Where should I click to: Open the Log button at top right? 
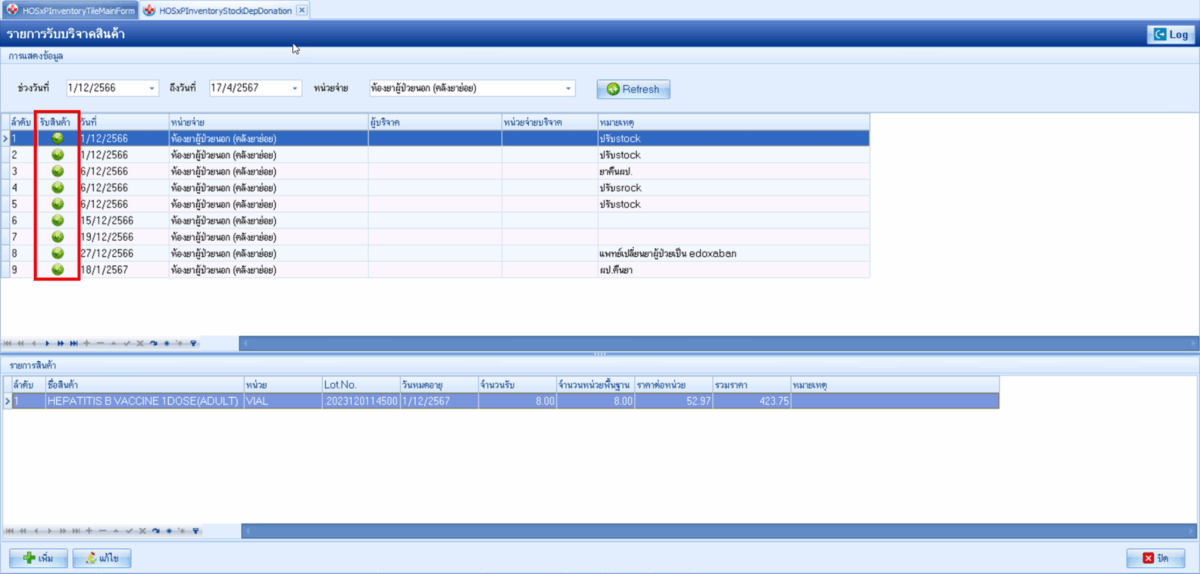pos(1170,34)
